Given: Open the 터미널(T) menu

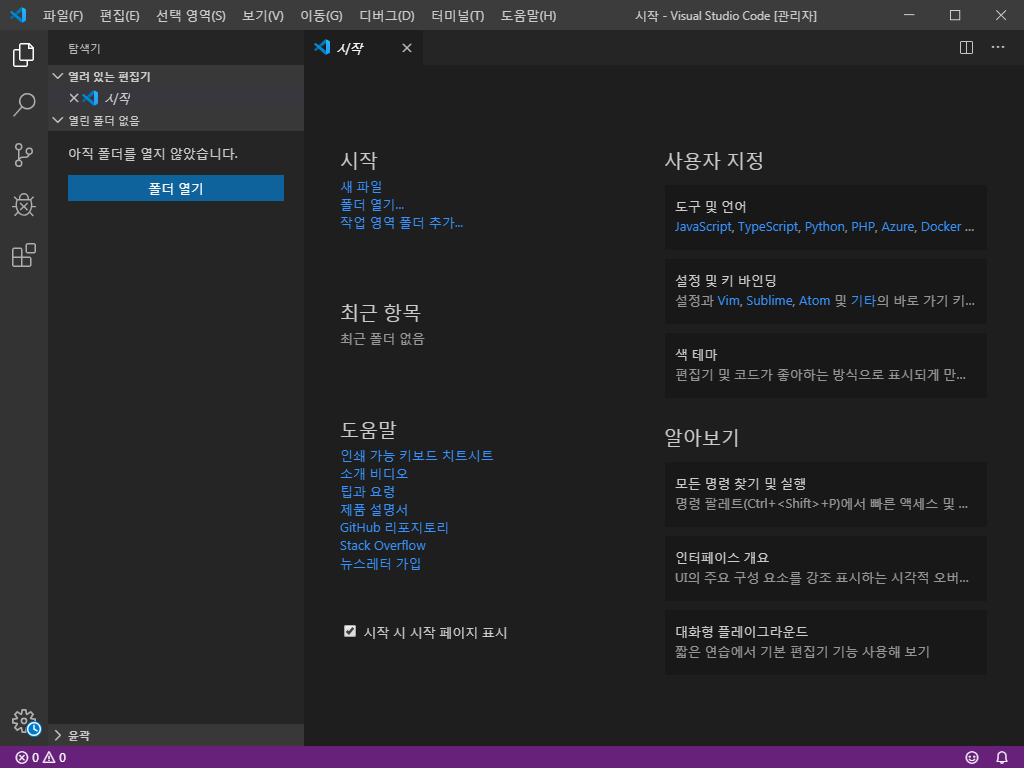Looking at the screenshot, I should [458, 16].
